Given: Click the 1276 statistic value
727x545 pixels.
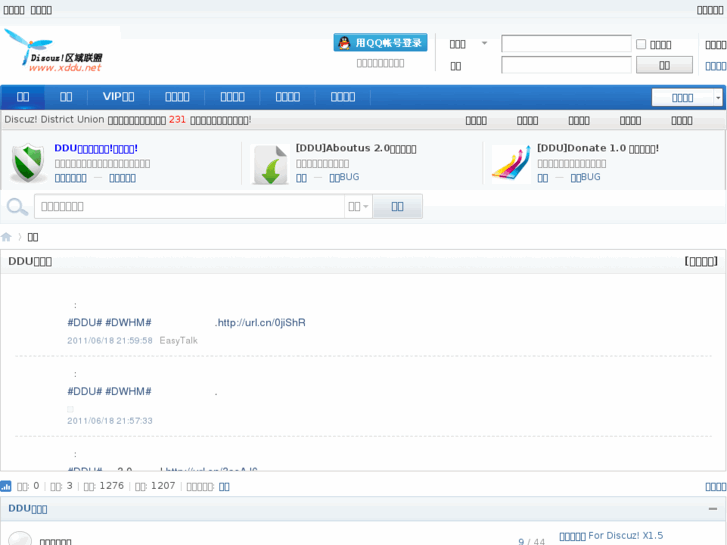Looking at the screenshot, I should click(112, 486).
